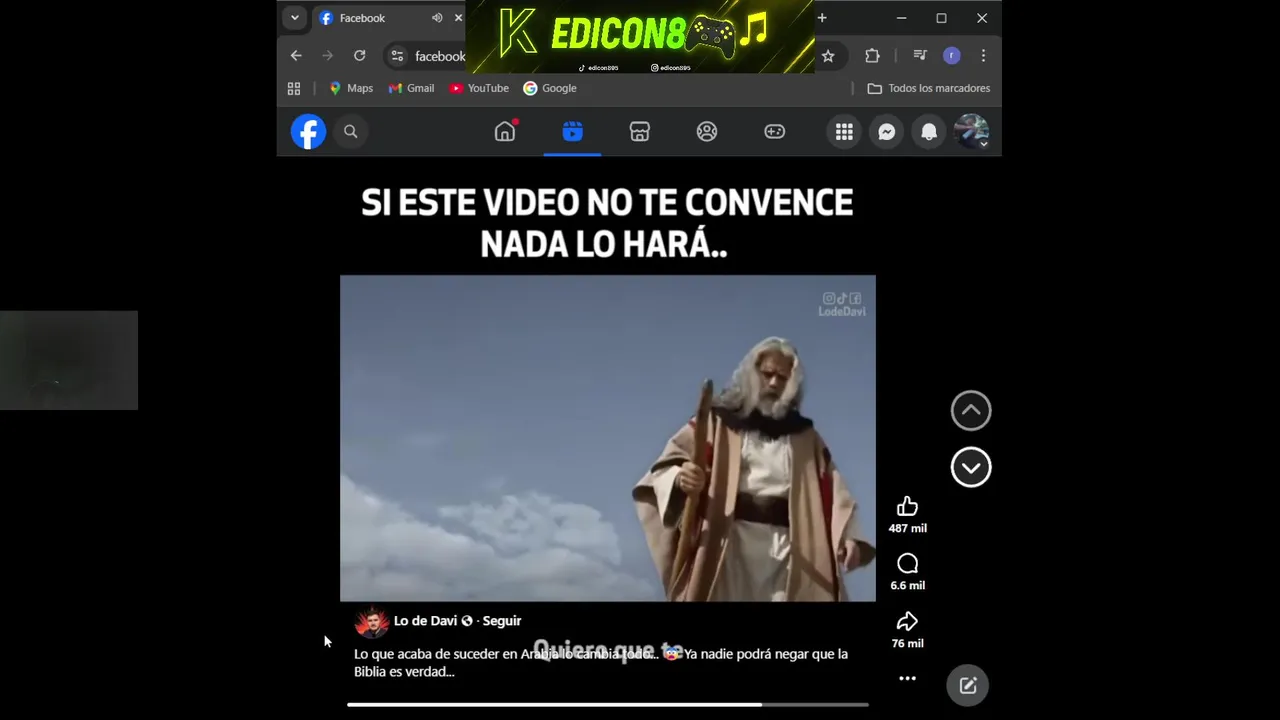Image resolution: width=1280 pixels, height=720 pixels.
Task: Open Groups icon in Facebook navbar
Action: 707,131
